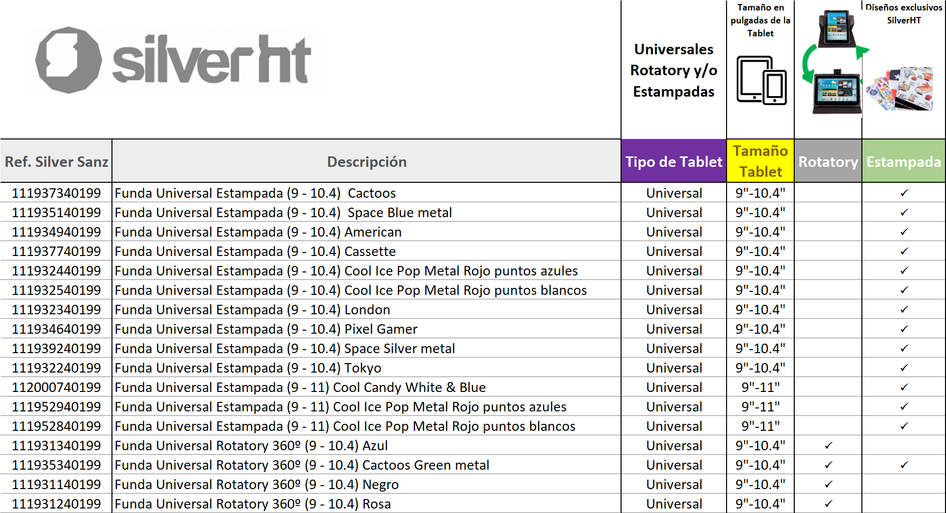Select reference 112000740199
The height and width of the screenshot is (513, 946).
click(x=56, y=387)
